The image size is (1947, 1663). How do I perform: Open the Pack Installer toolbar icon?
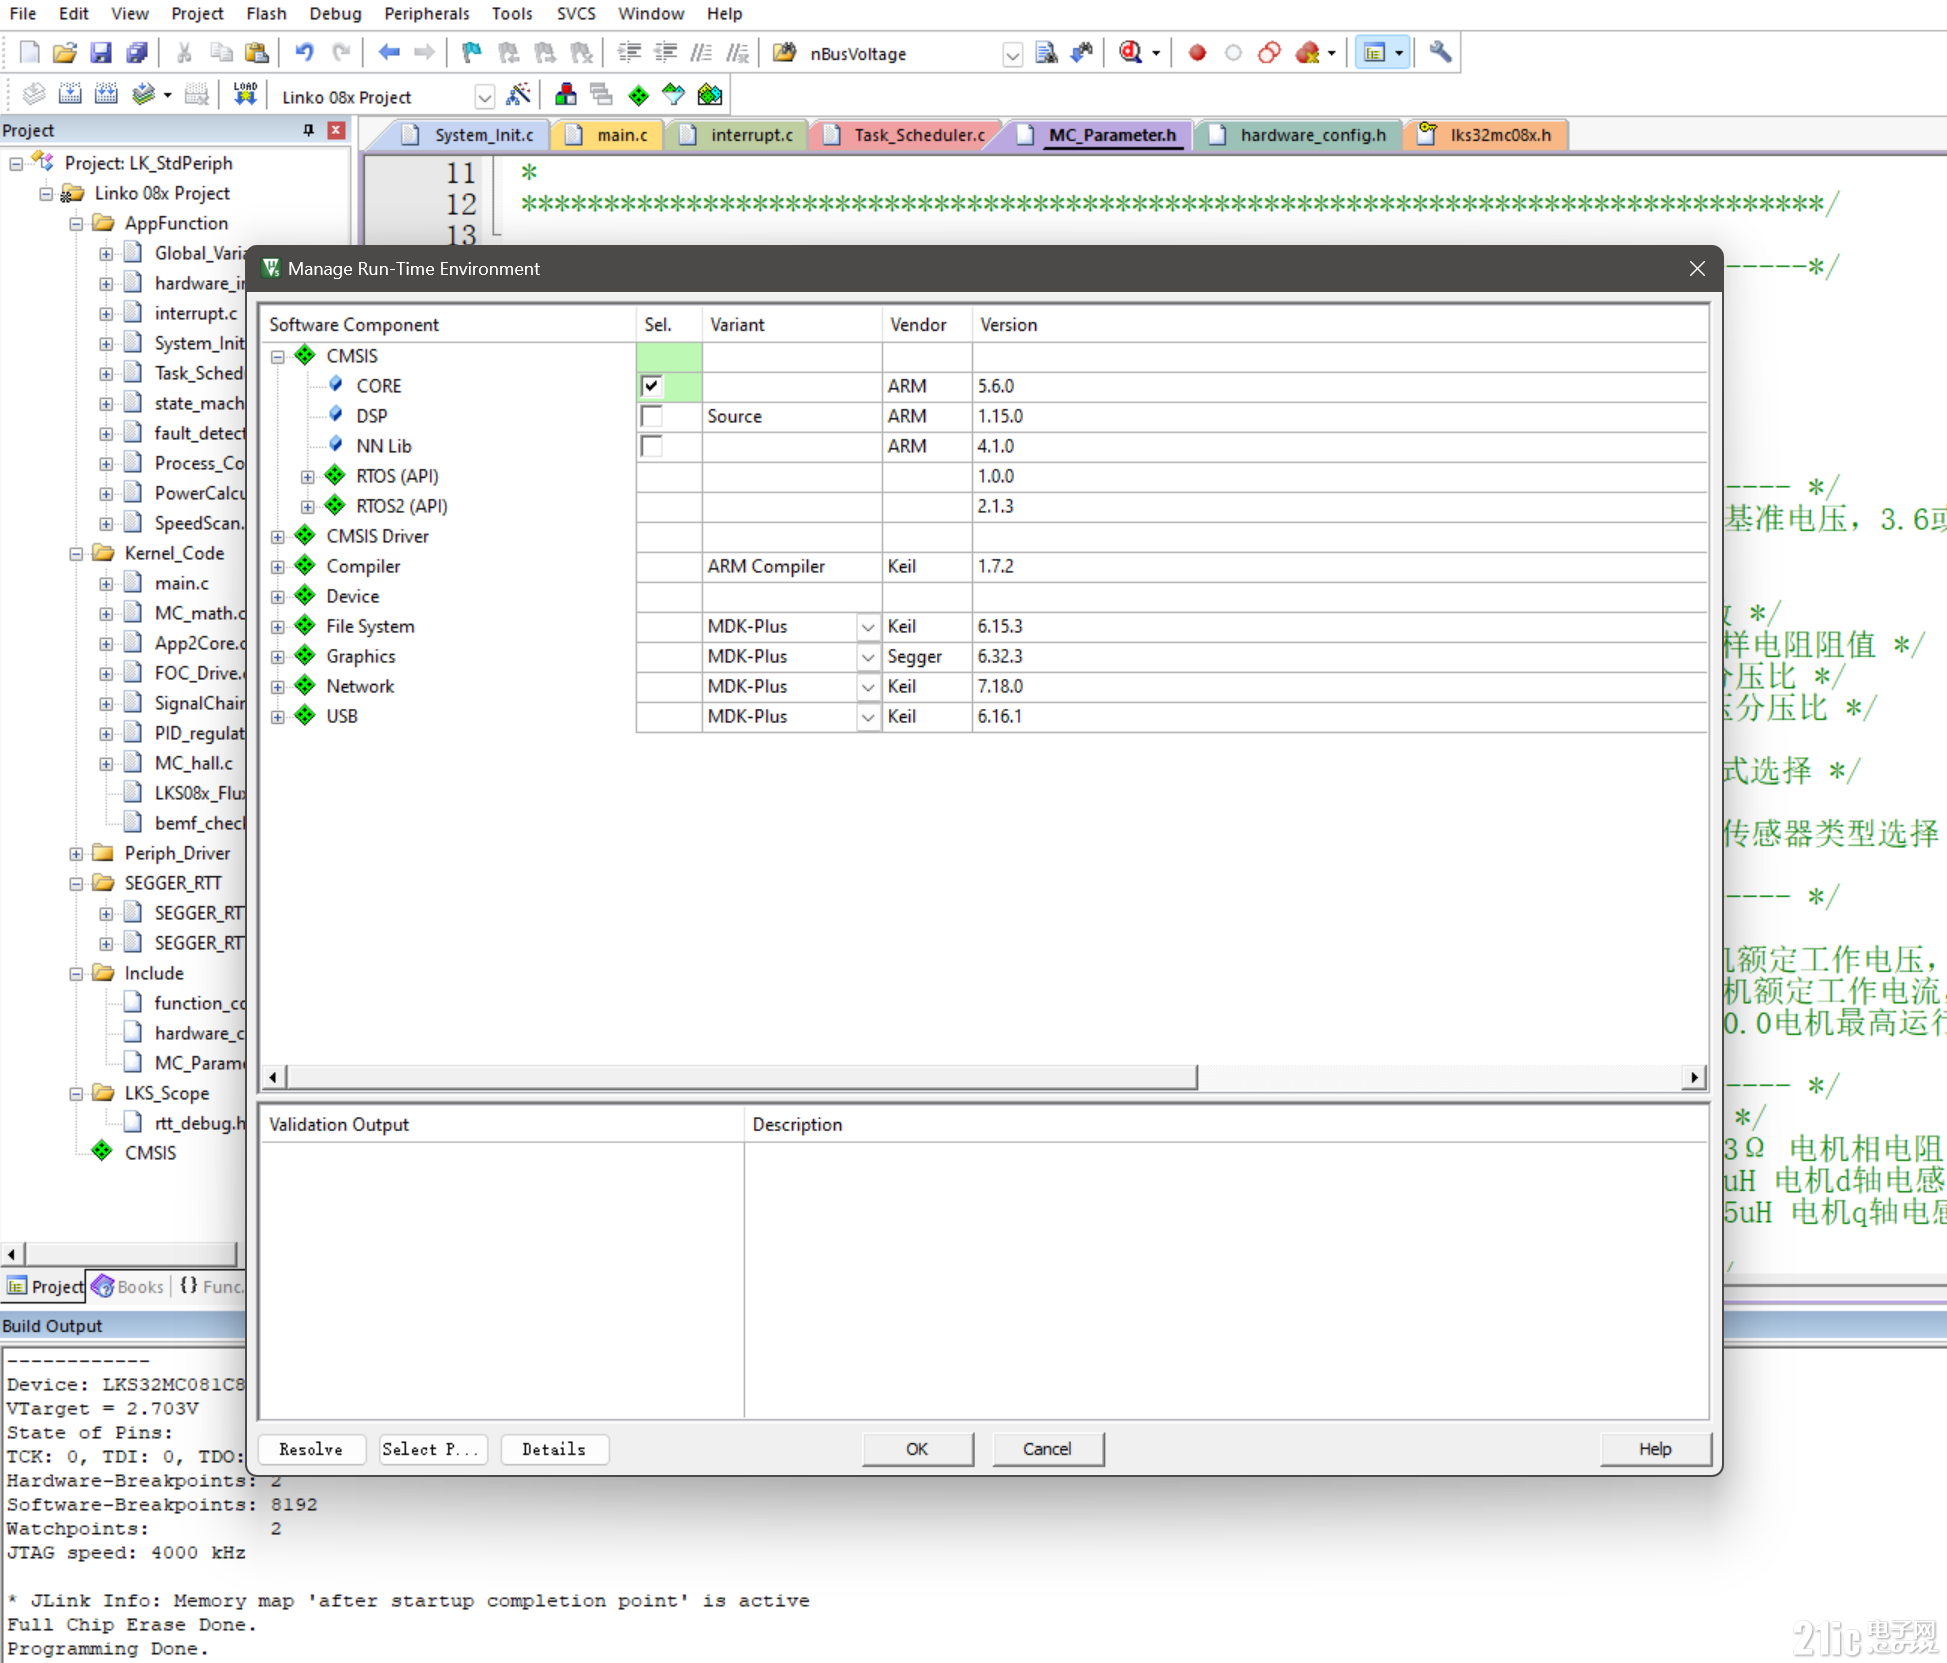(x=710, y=95)
